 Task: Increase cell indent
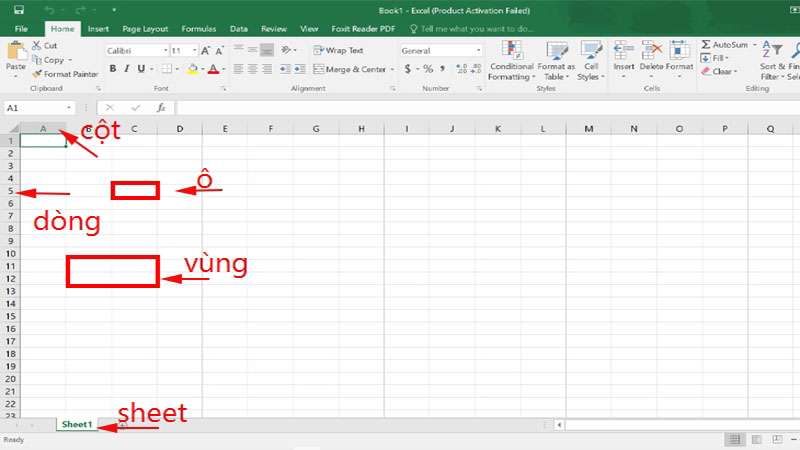[x=299, y=69]
